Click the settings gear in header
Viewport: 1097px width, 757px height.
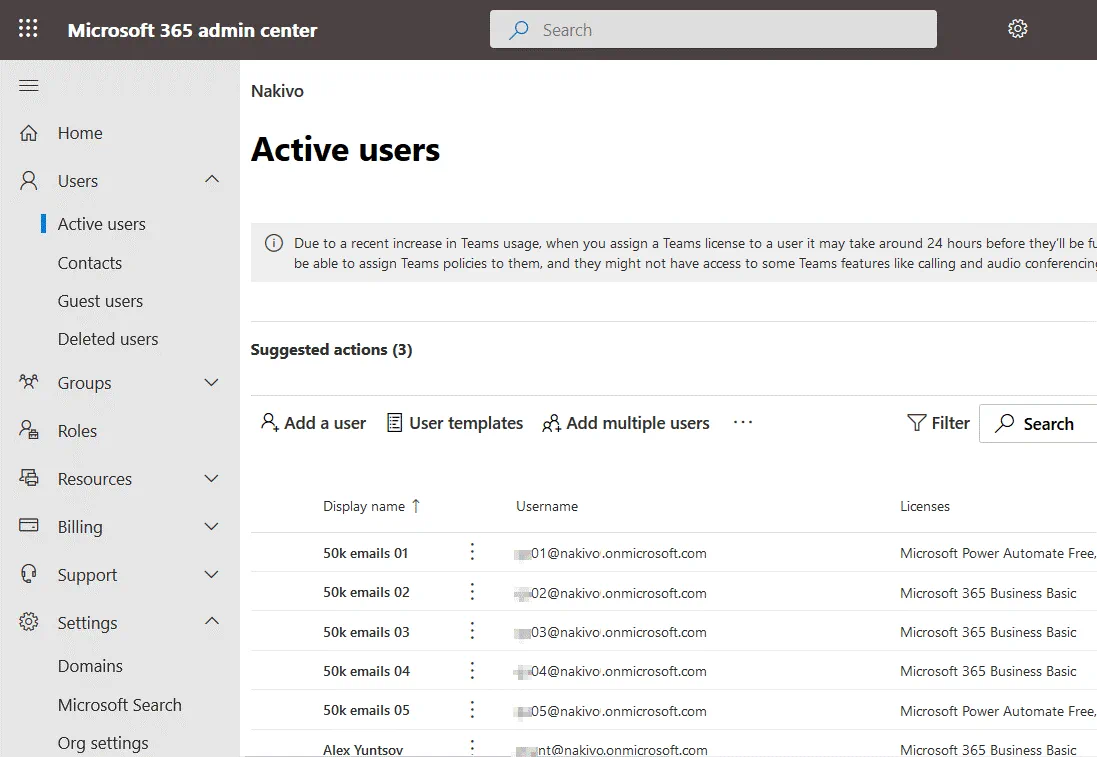click(1017, 29)
